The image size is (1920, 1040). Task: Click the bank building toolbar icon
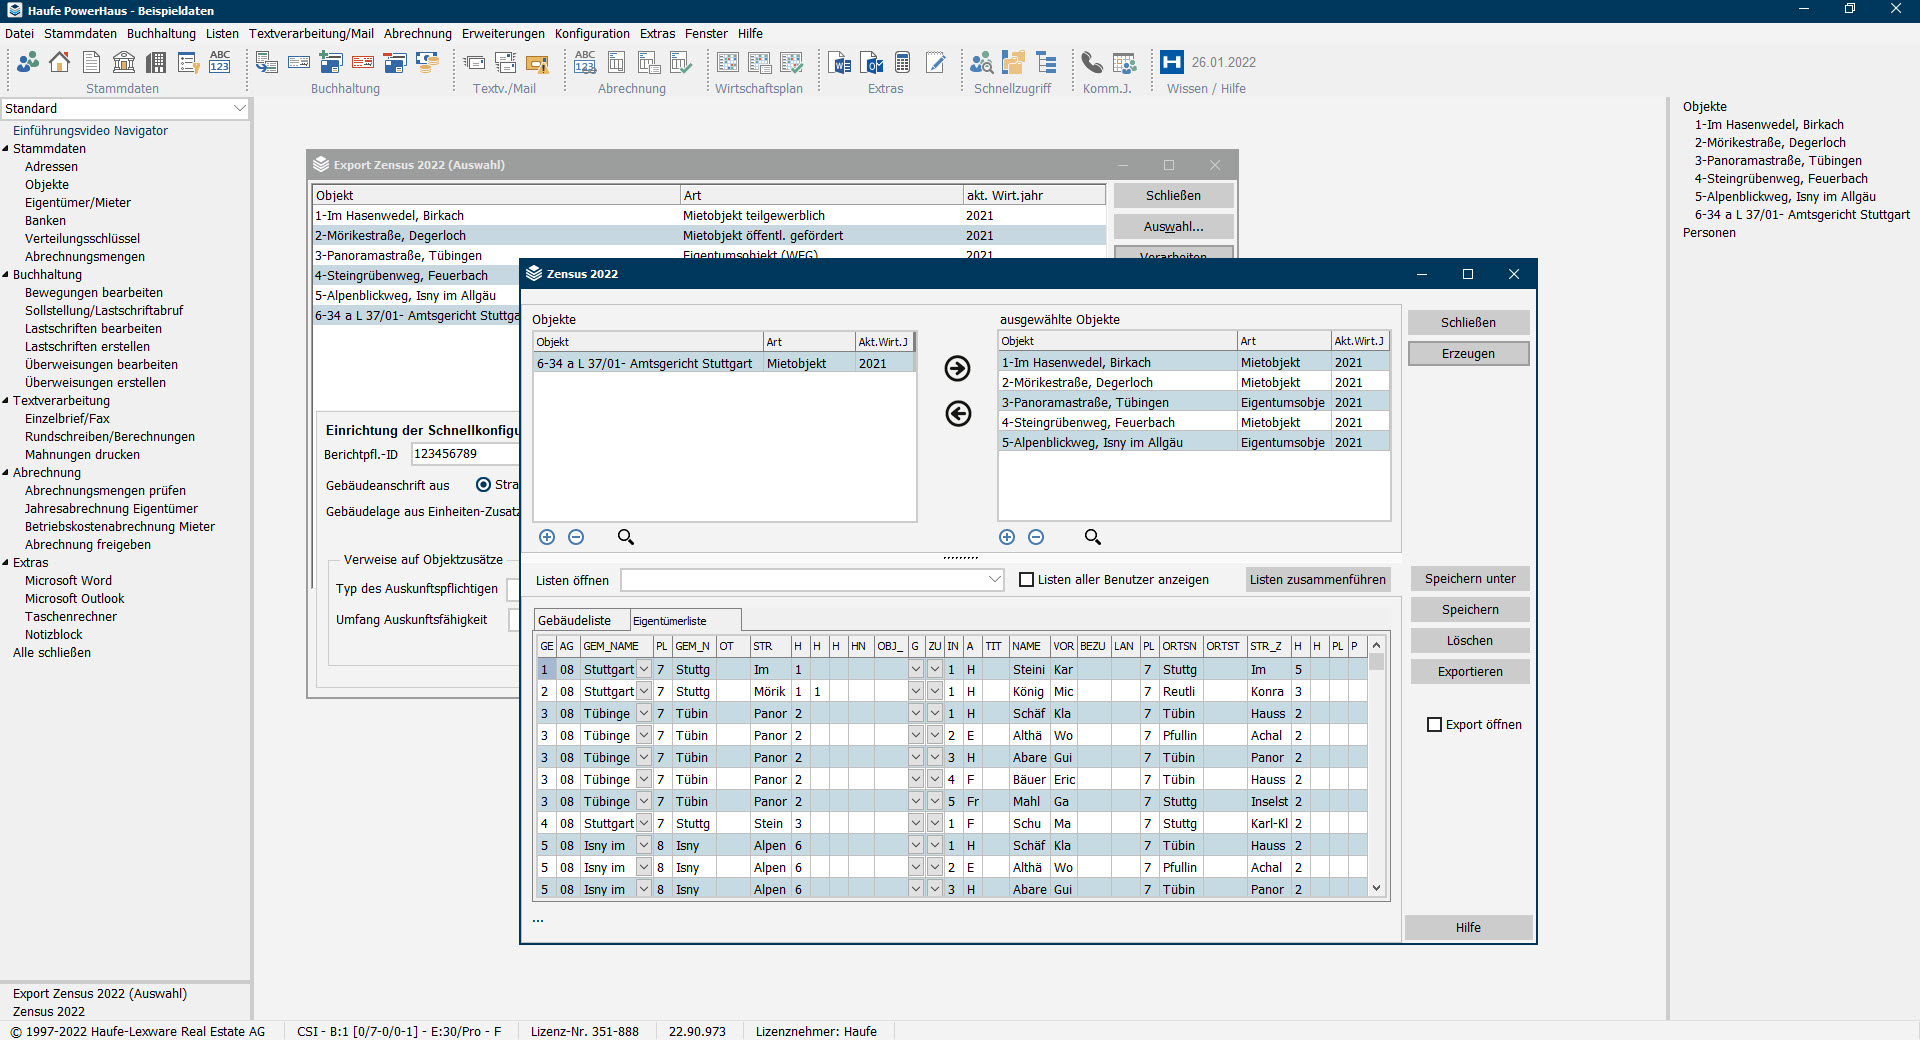(124, 62)
